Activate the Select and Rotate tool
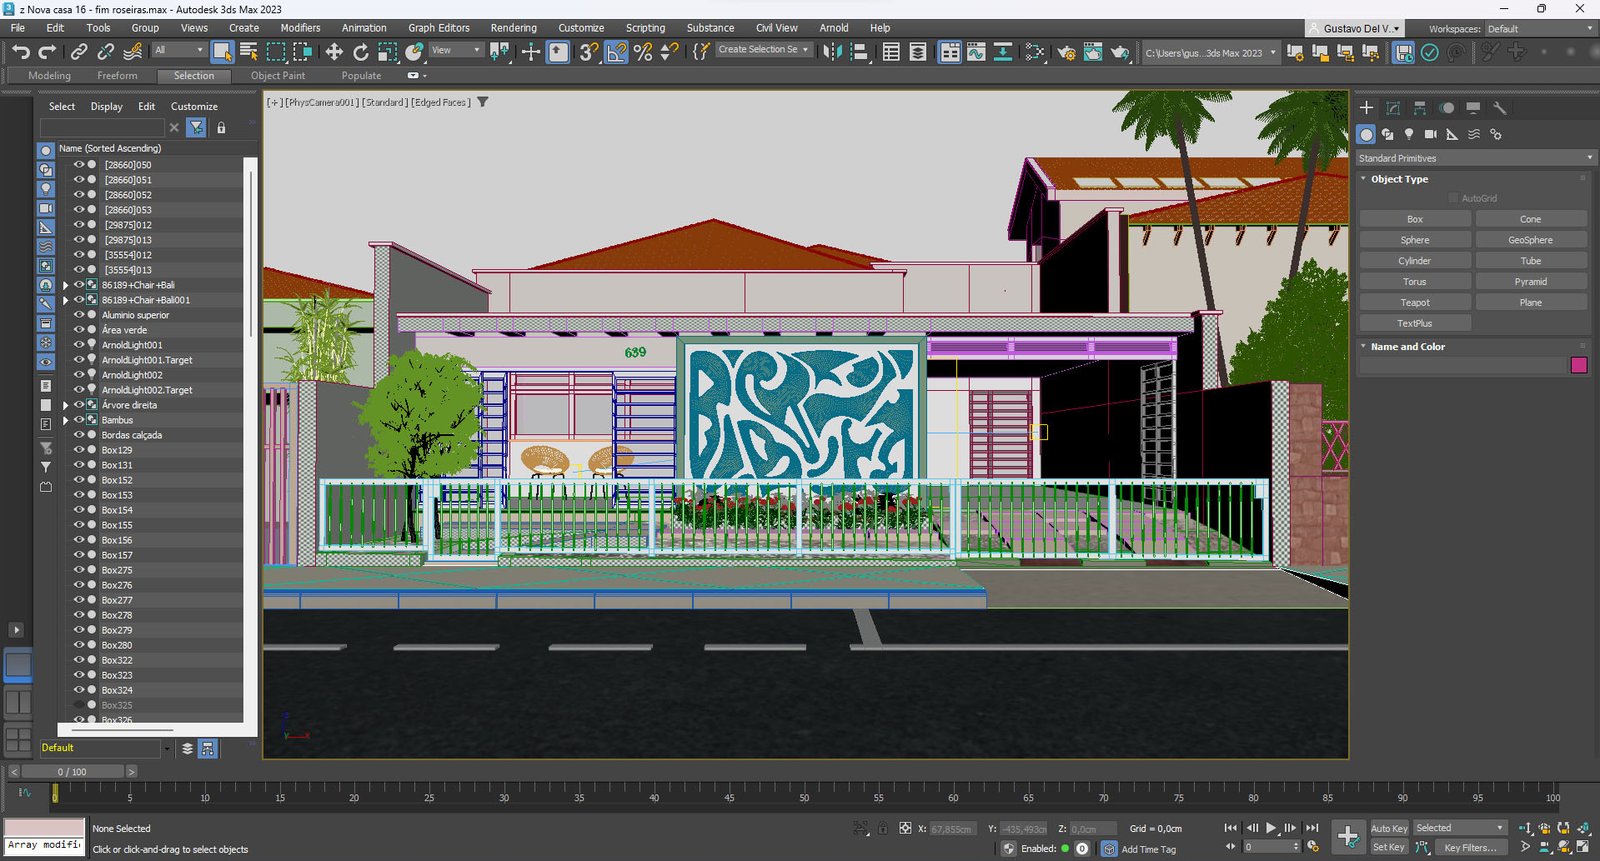Viewport: 1600px width, 861px height. 361,52
